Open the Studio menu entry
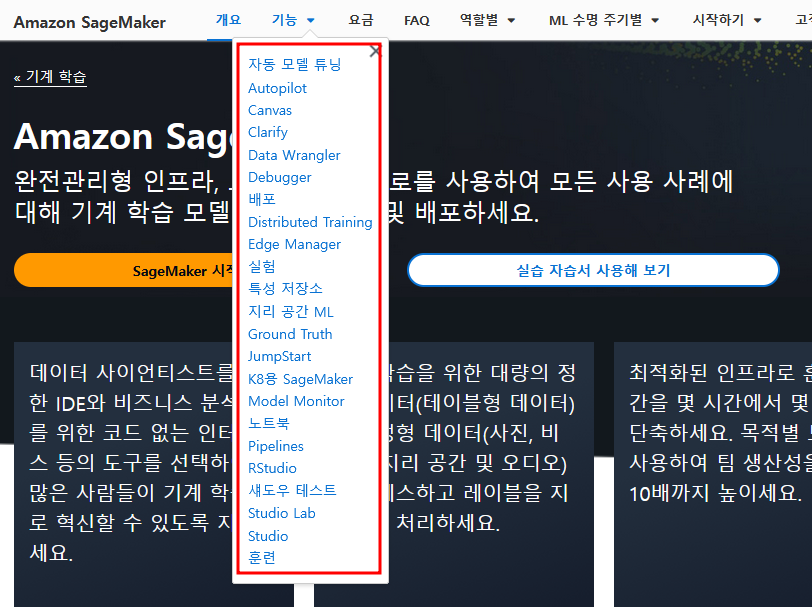Screen dimensions: 812x610 tap(268, 536)
